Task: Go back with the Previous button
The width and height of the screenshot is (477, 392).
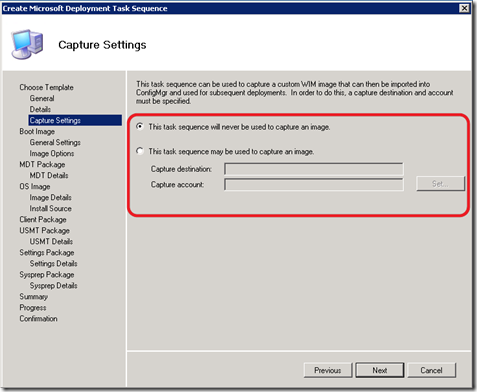Action: 328,370
